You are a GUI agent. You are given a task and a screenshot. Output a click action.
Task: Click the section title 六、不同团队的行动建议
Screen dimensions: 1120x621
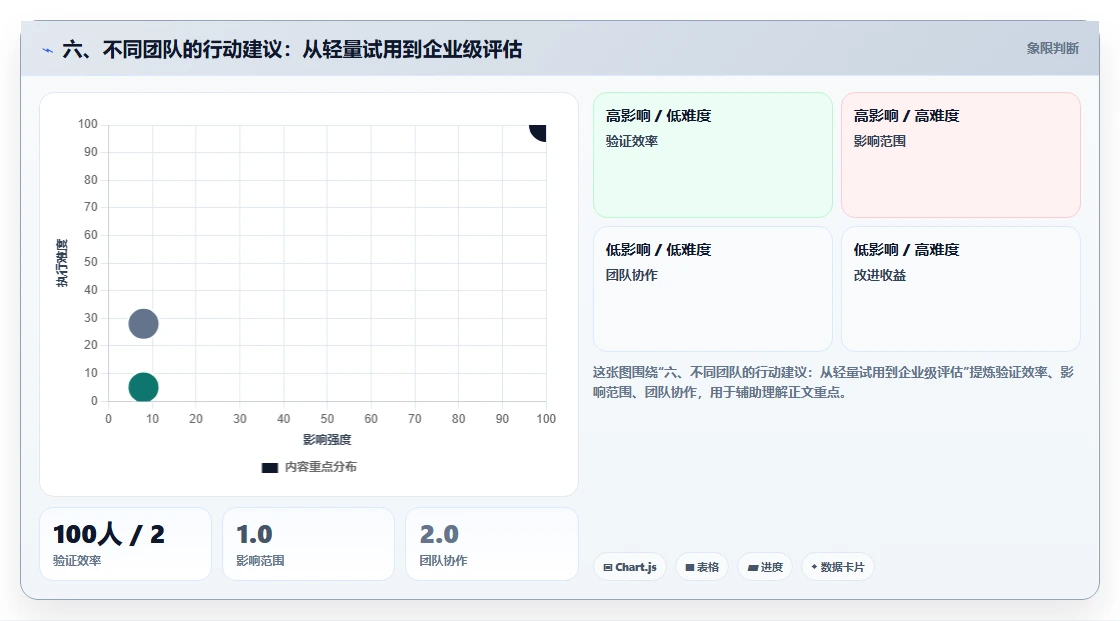(292, 49)
